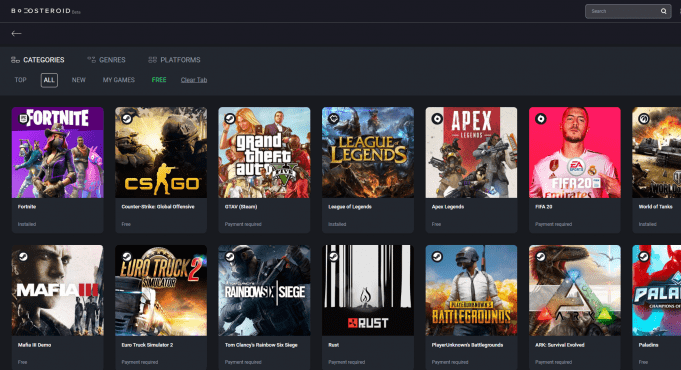Click the Epic Games badge on Fortnite cover
The width and height of the screenshot is (681, 370).
(x=23, y=119)
